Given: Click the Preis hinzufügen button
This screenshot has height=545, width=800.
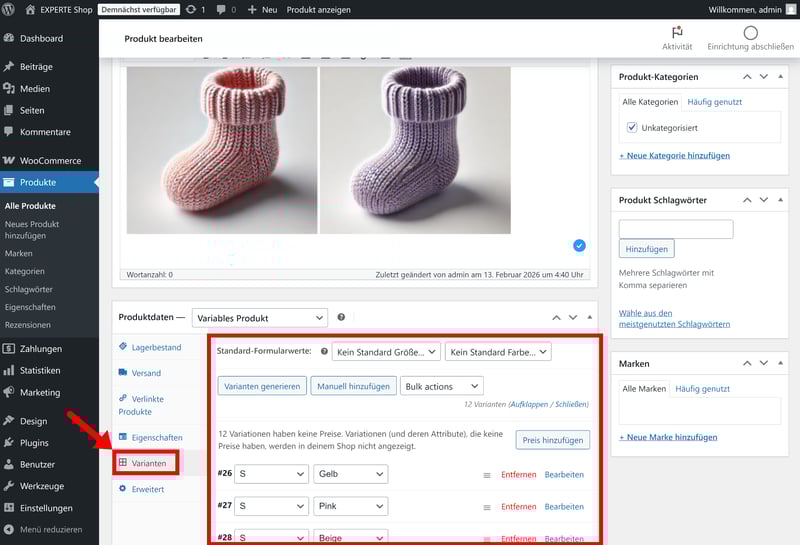Looking at the screenshot, I should (553, 440).
